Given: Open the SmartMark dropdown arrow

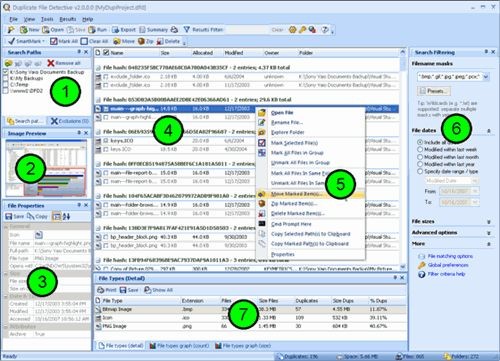Looking at the screenshot, I should pyautogui.click(x=43, y=41).
